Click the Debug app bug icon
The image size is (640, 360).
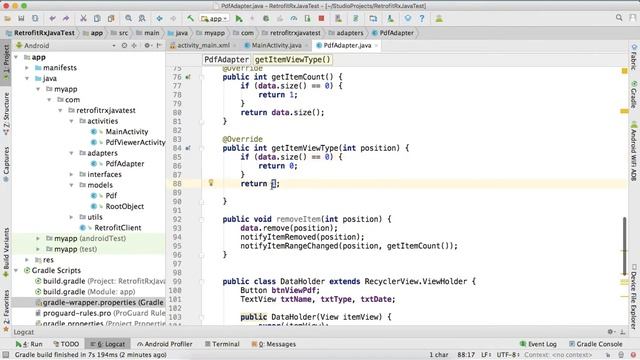[266, 18]
